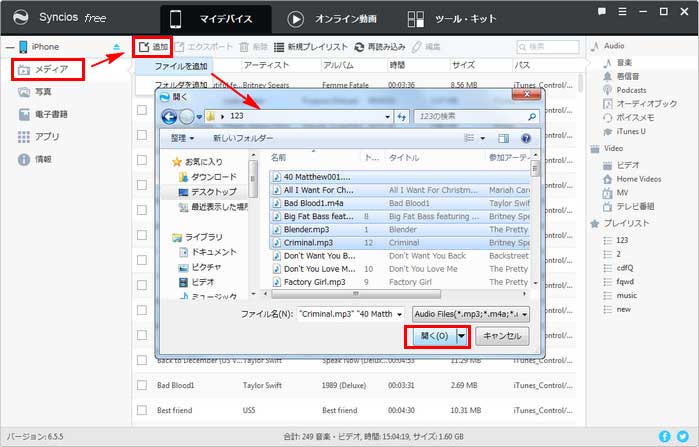Open recent locations dropdown in file dialog

tap(199, 117)
